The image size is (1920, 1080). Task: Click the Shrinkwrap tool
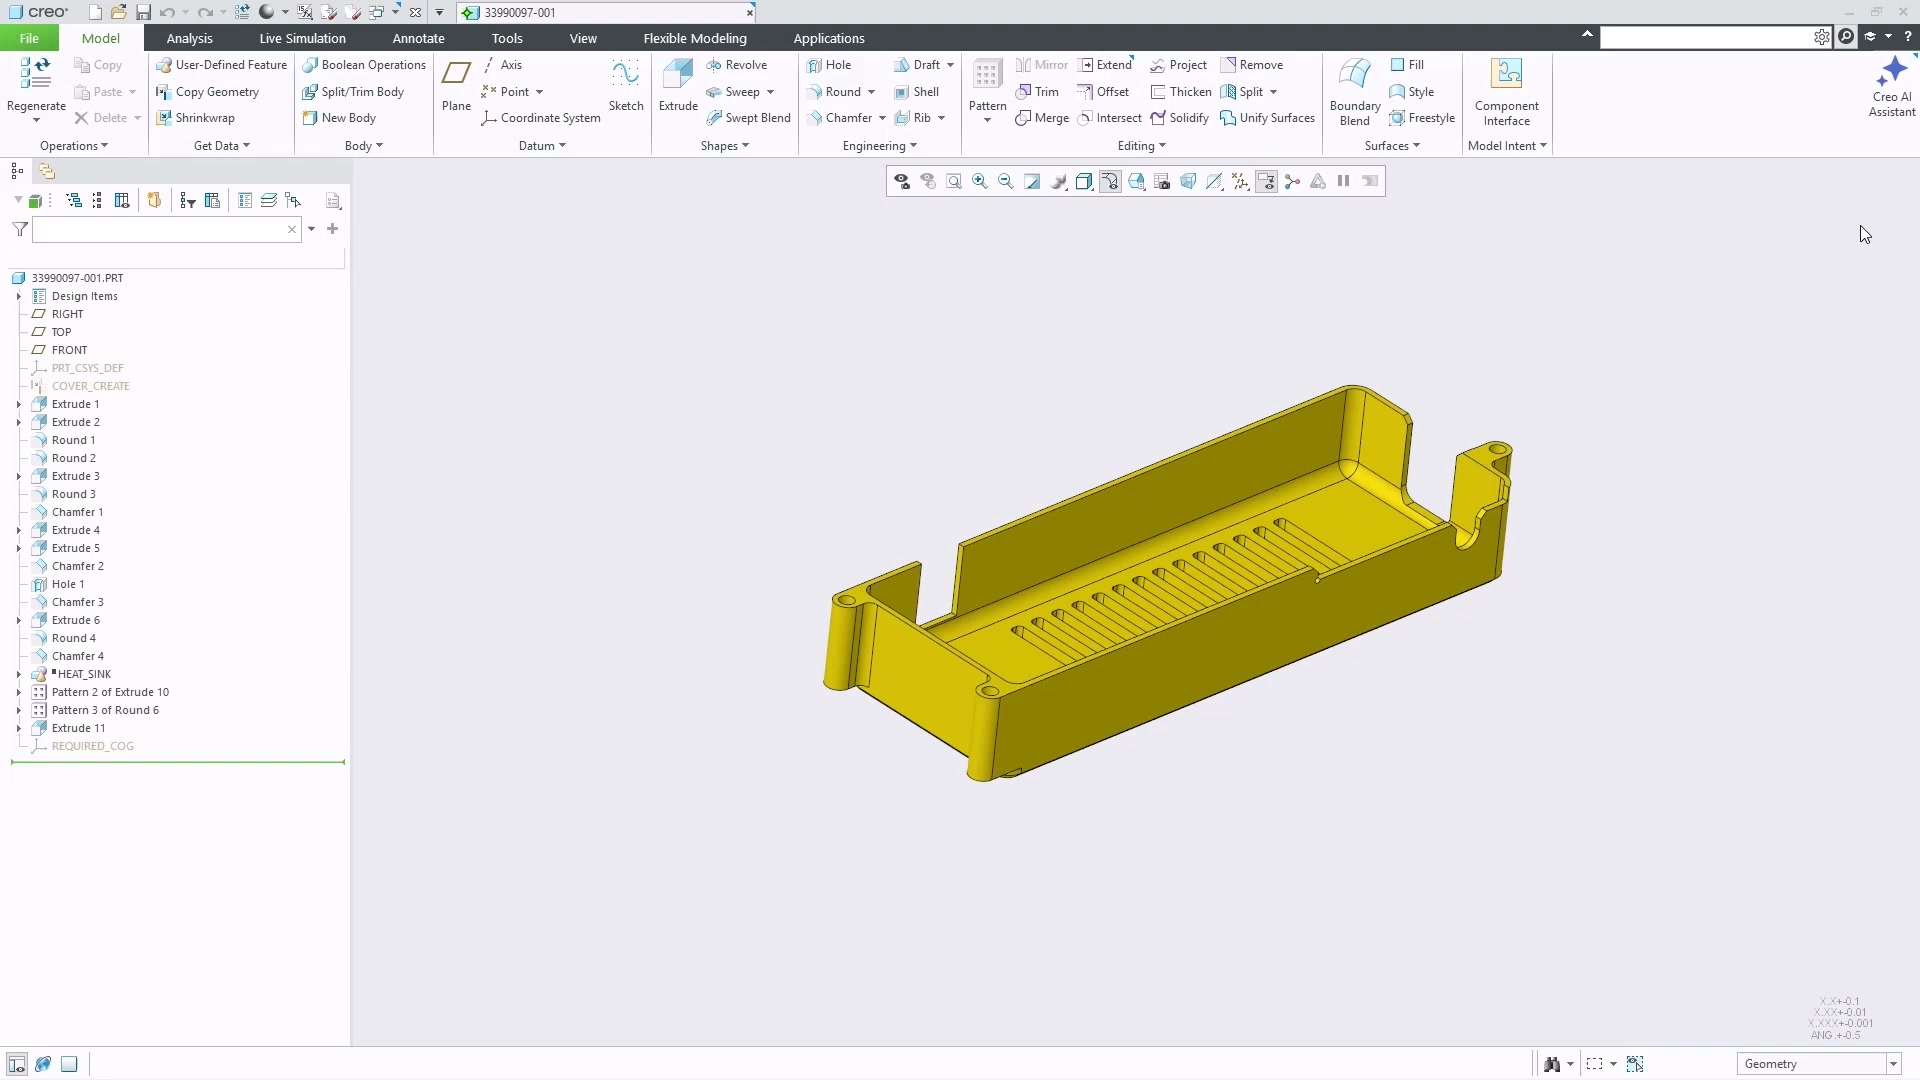coord(195,118)
